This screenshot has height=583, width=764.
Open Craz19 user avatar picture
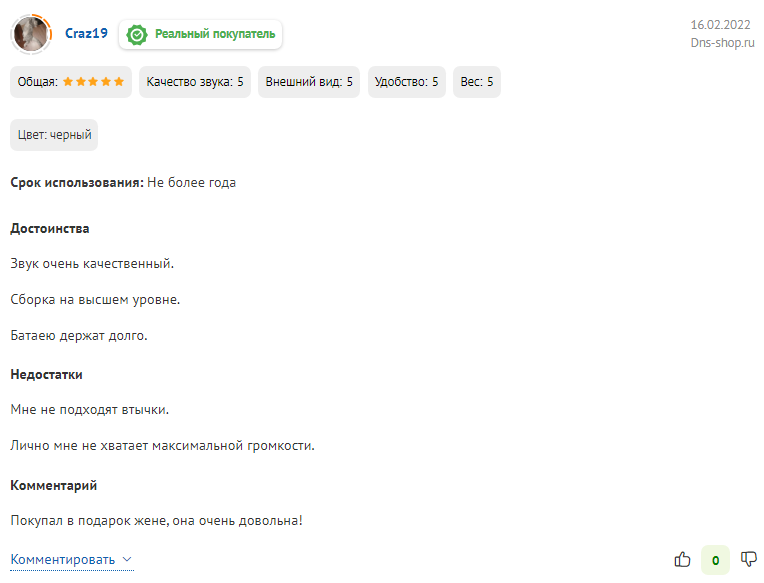point(31,34)
